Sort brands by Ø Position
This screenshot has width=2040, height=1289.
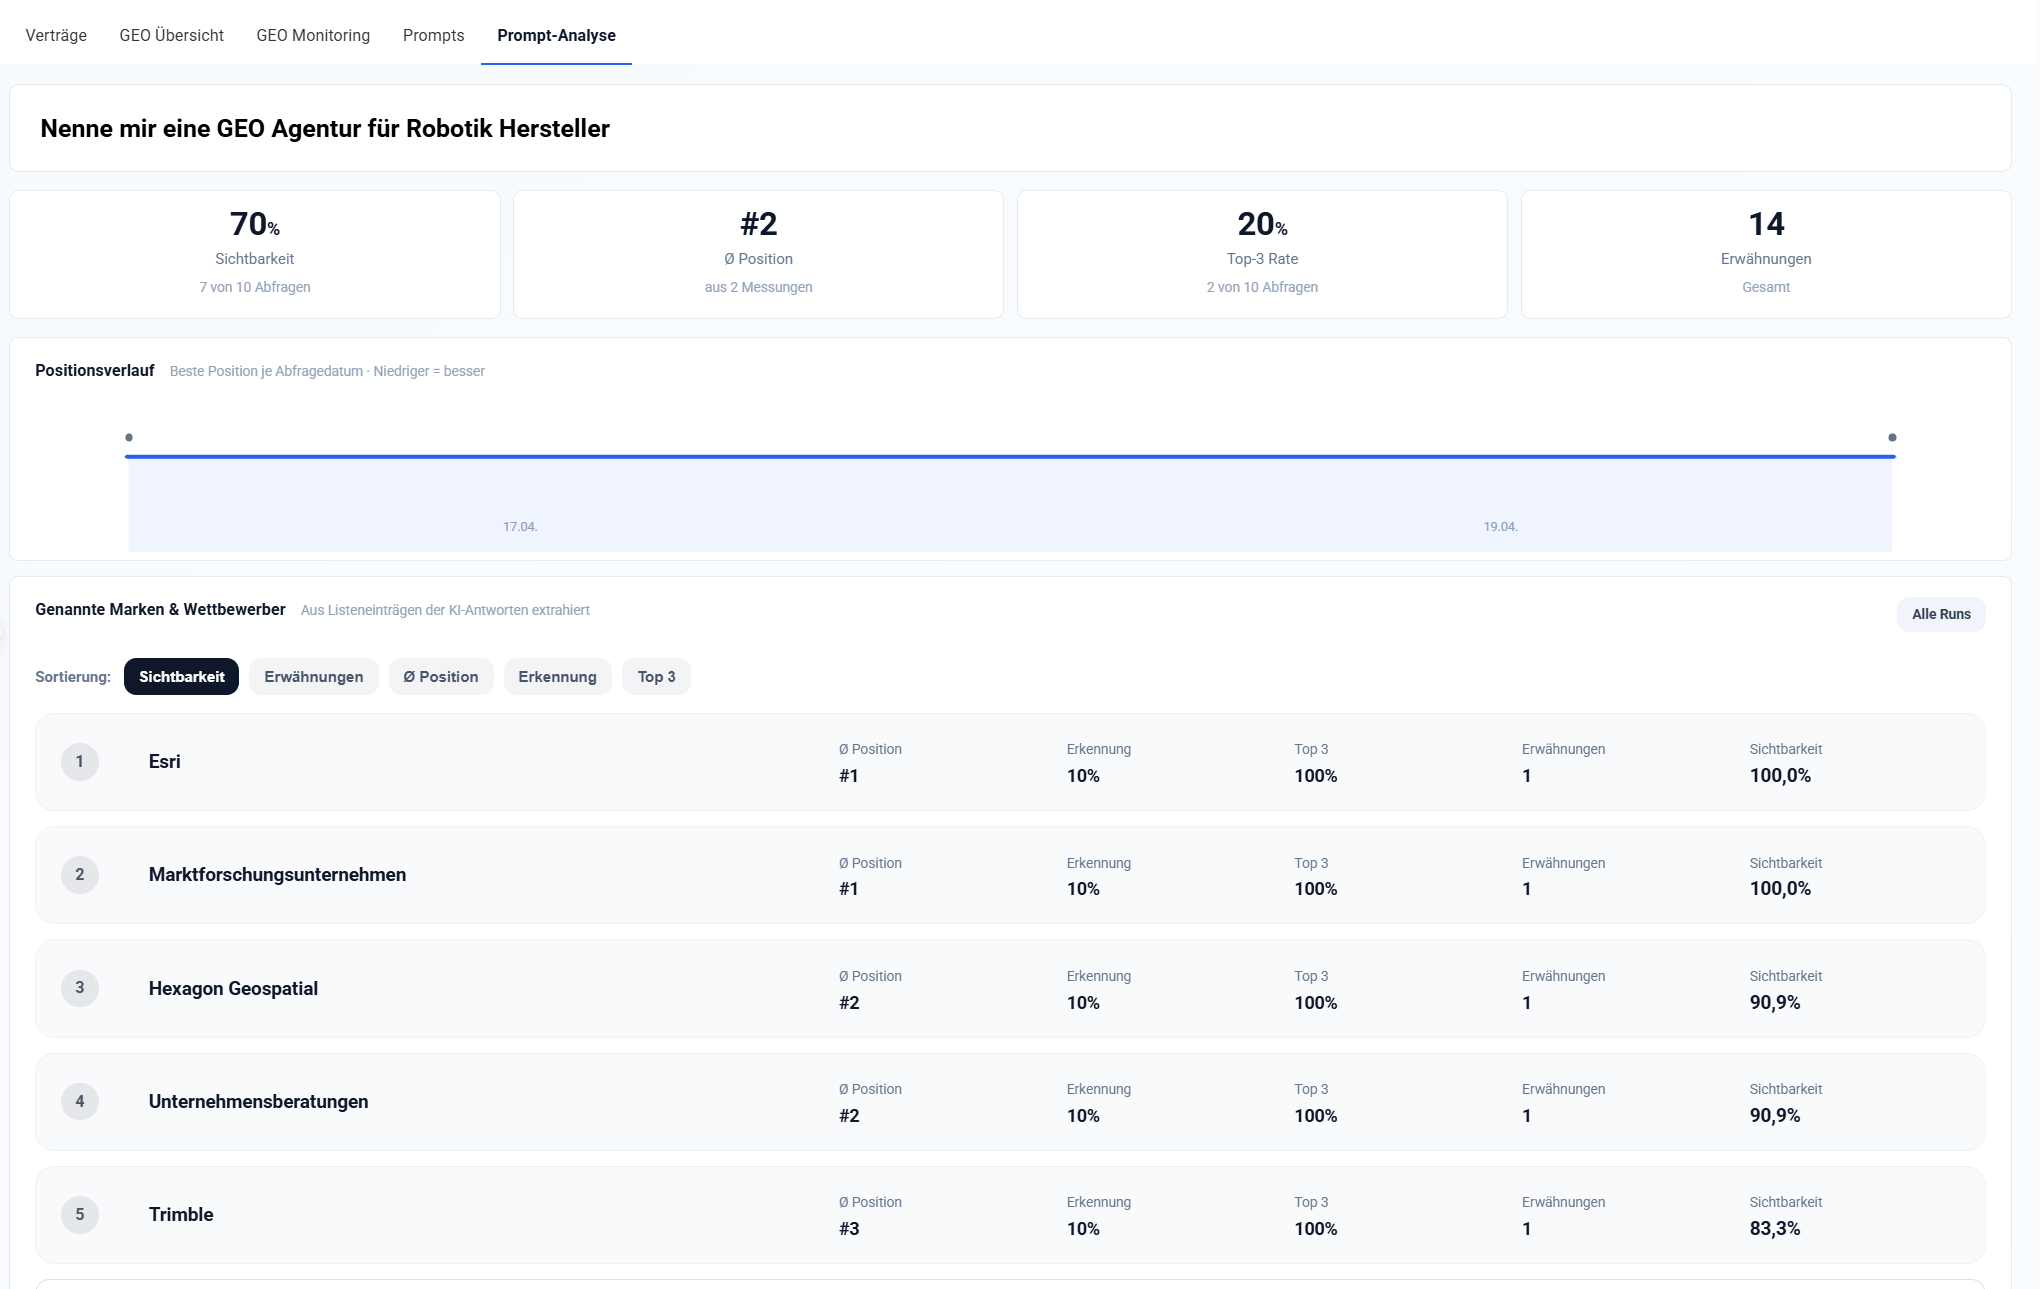point(440,677)
